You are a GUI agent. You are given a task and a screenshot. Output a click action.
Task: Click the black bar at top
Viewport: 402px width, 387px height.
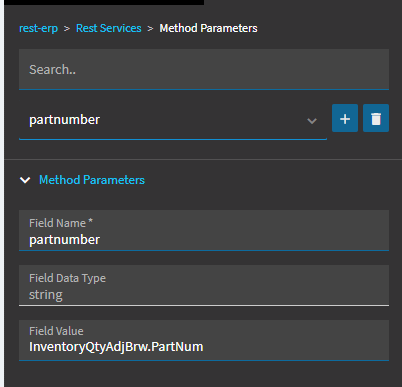pyautogui.click(x=104, y=2)
